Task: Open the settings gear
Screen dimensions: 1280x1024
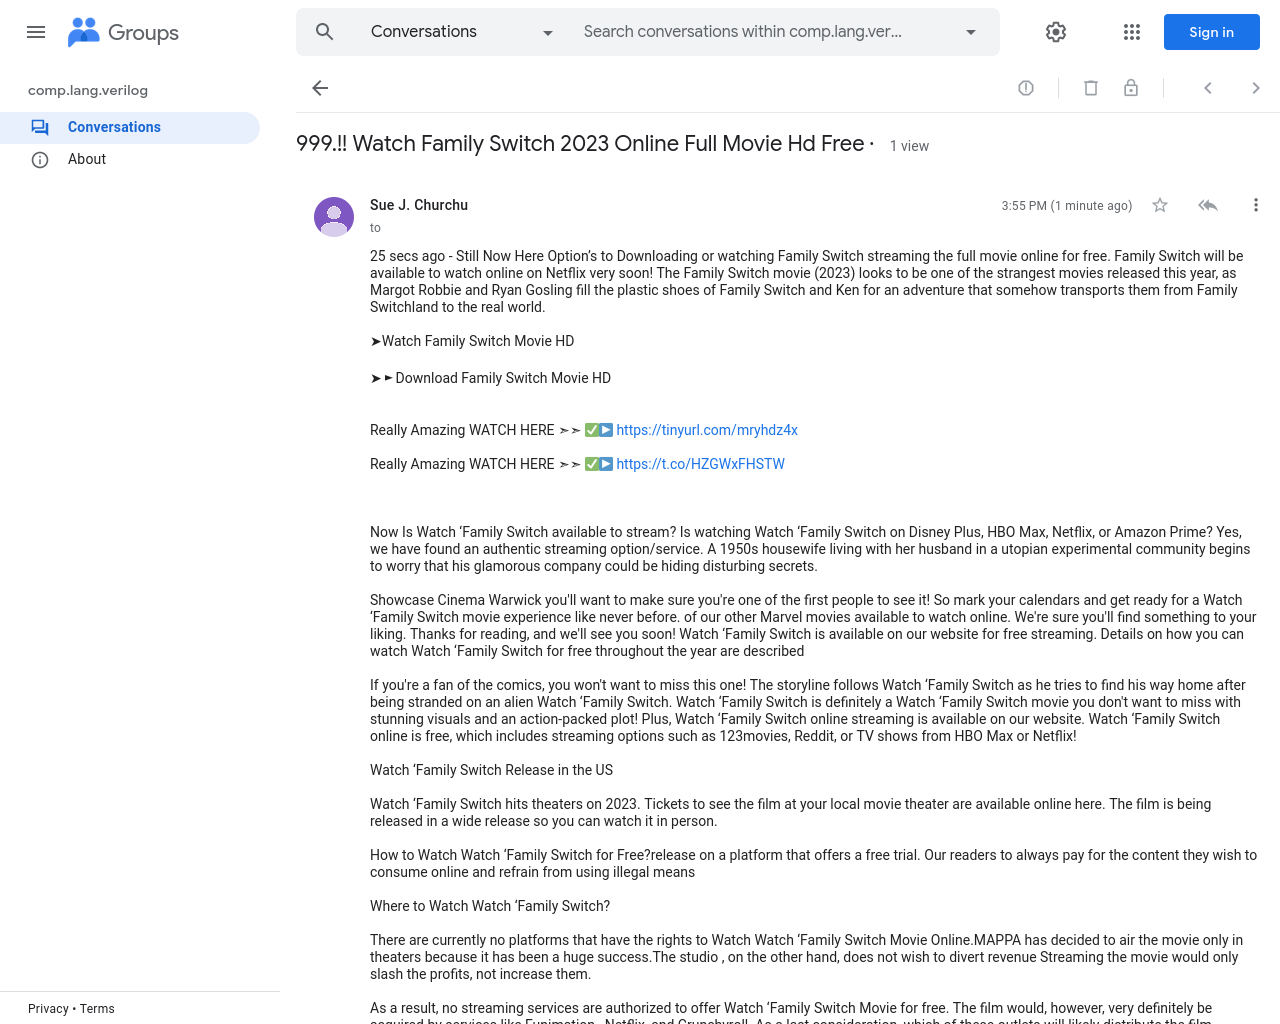Action: (x=1056, y=32)
